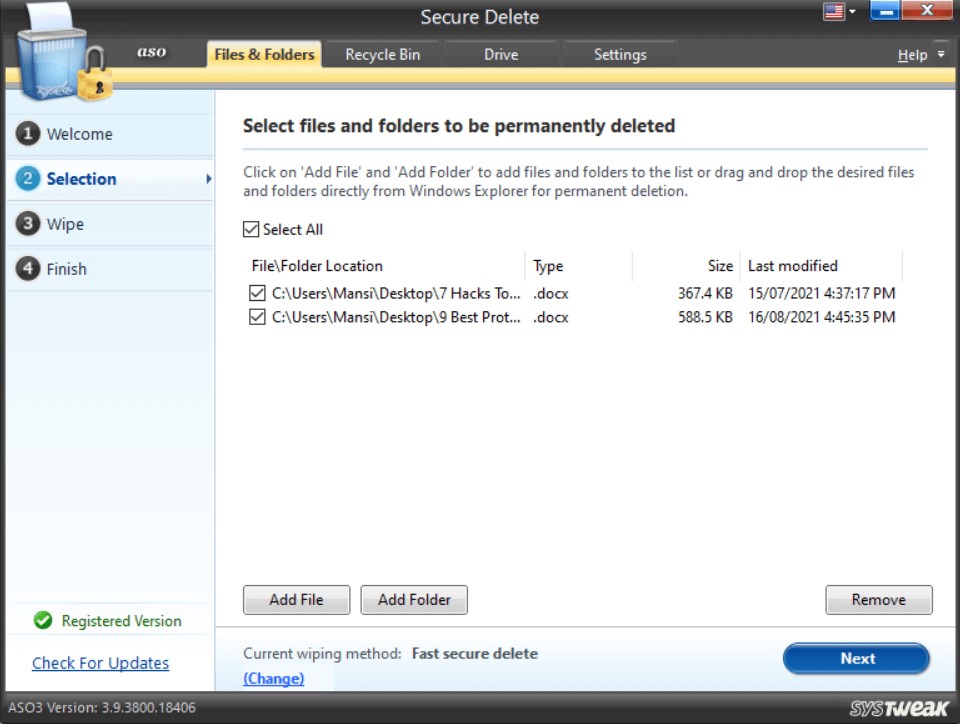Click the arrow beside the Selection step
Screen dimensions: 960x724
click(208, 179)
